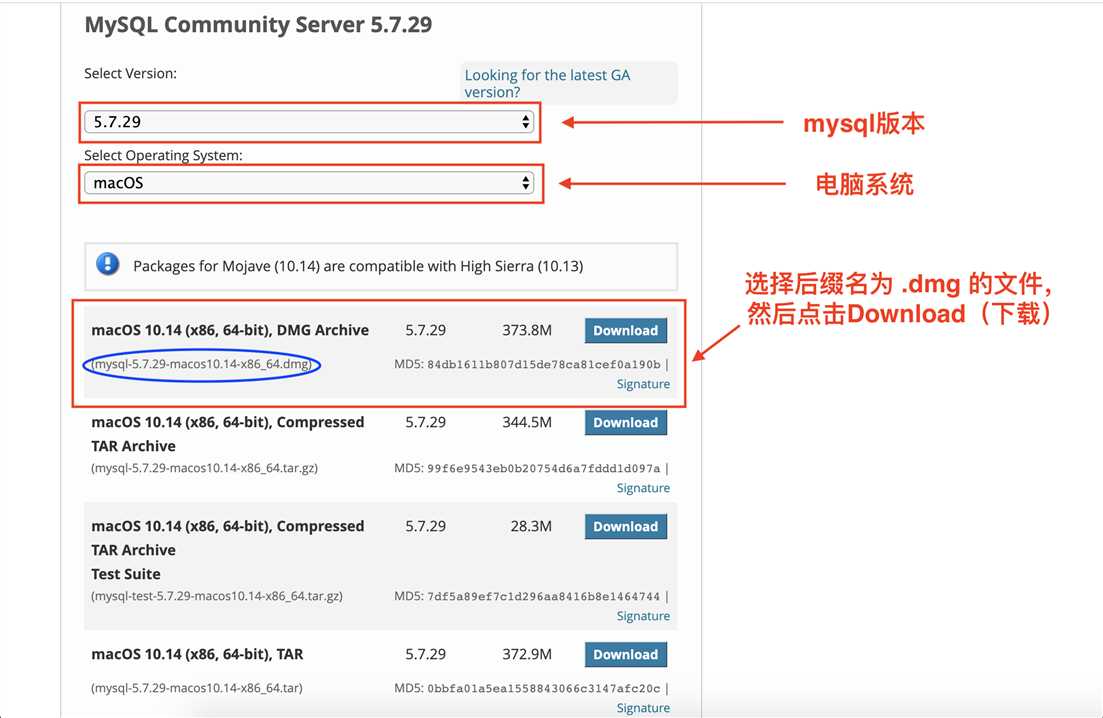Click the 344.5M file size value
The image size is (1103, 718).
pos(527,423)
